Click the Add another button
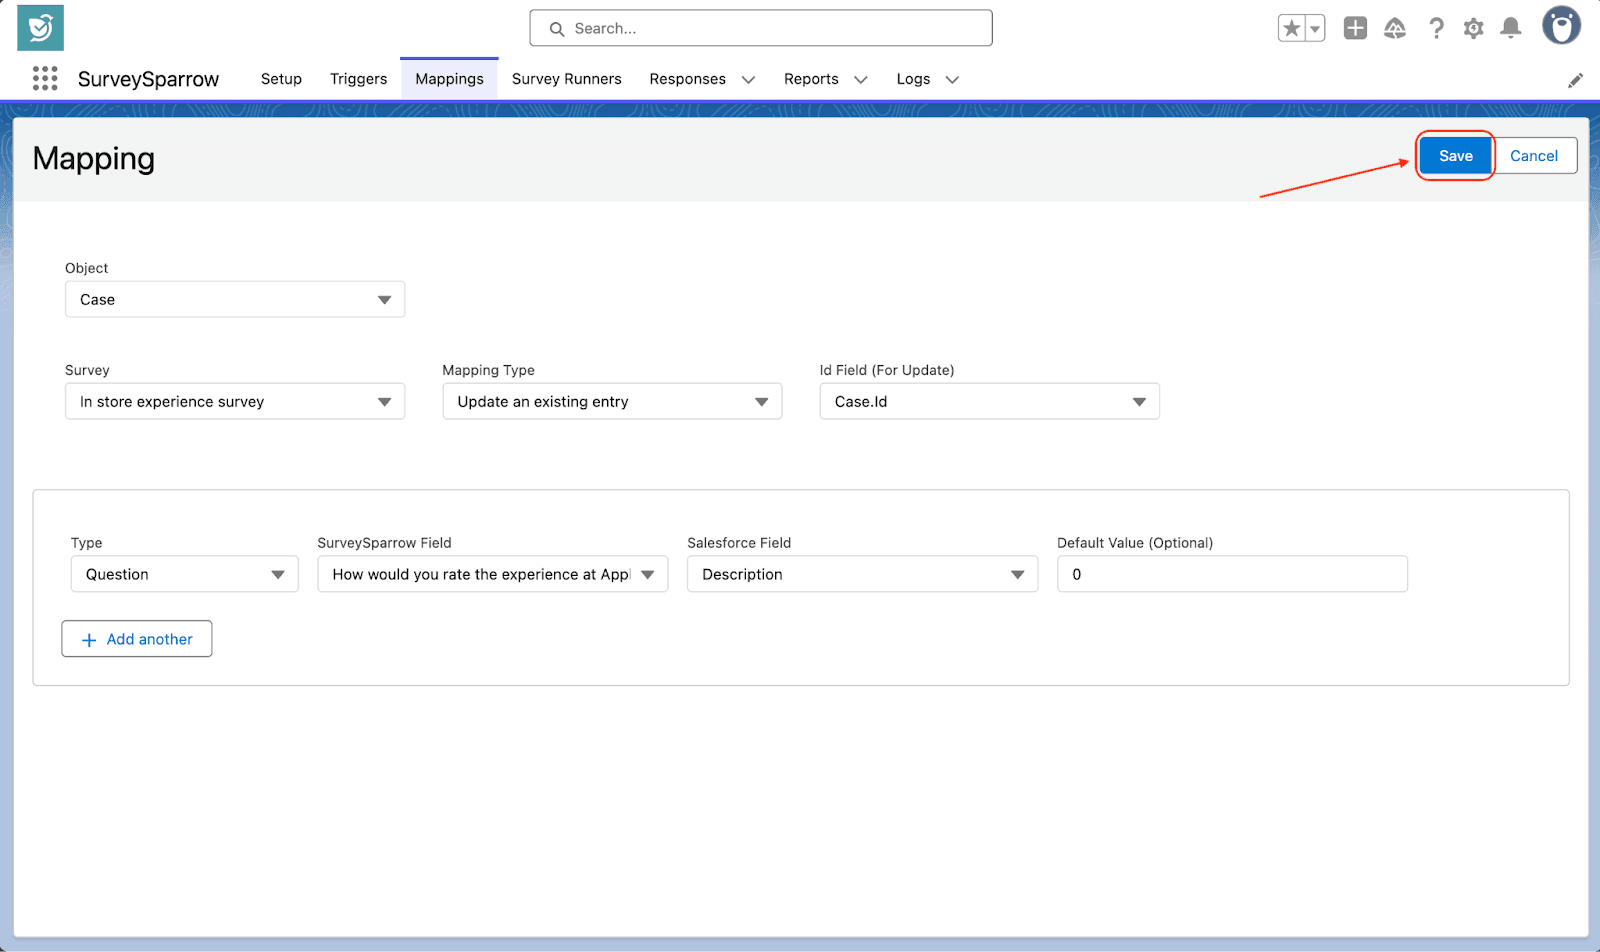The width and height of the screenshot is (1600, 952). 137,639
